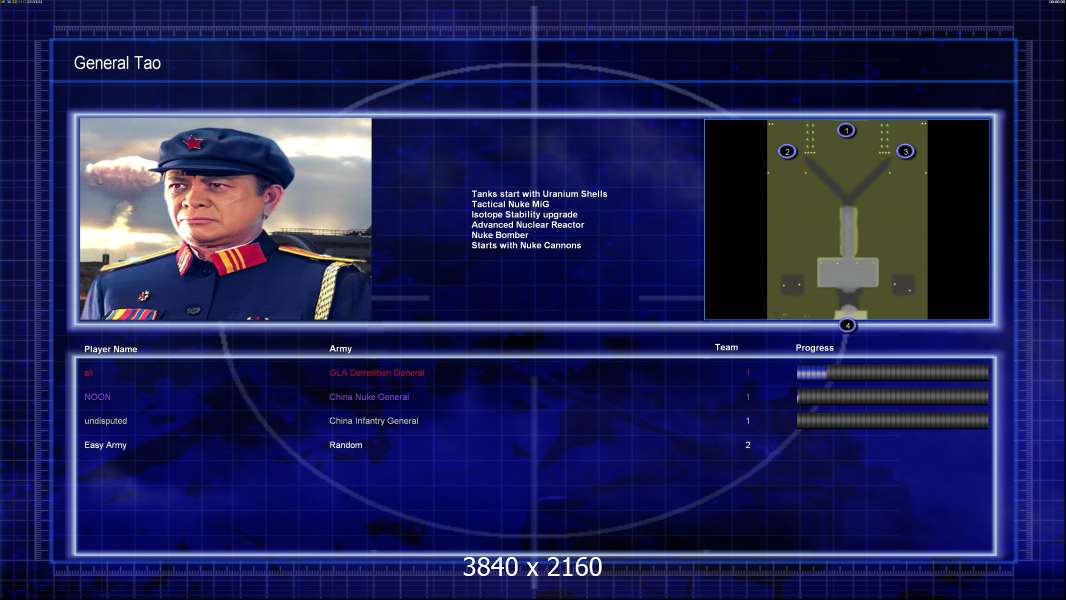Select start position marker 2 on the map
The image size is (1066, 600).
[x=787, y=152]
